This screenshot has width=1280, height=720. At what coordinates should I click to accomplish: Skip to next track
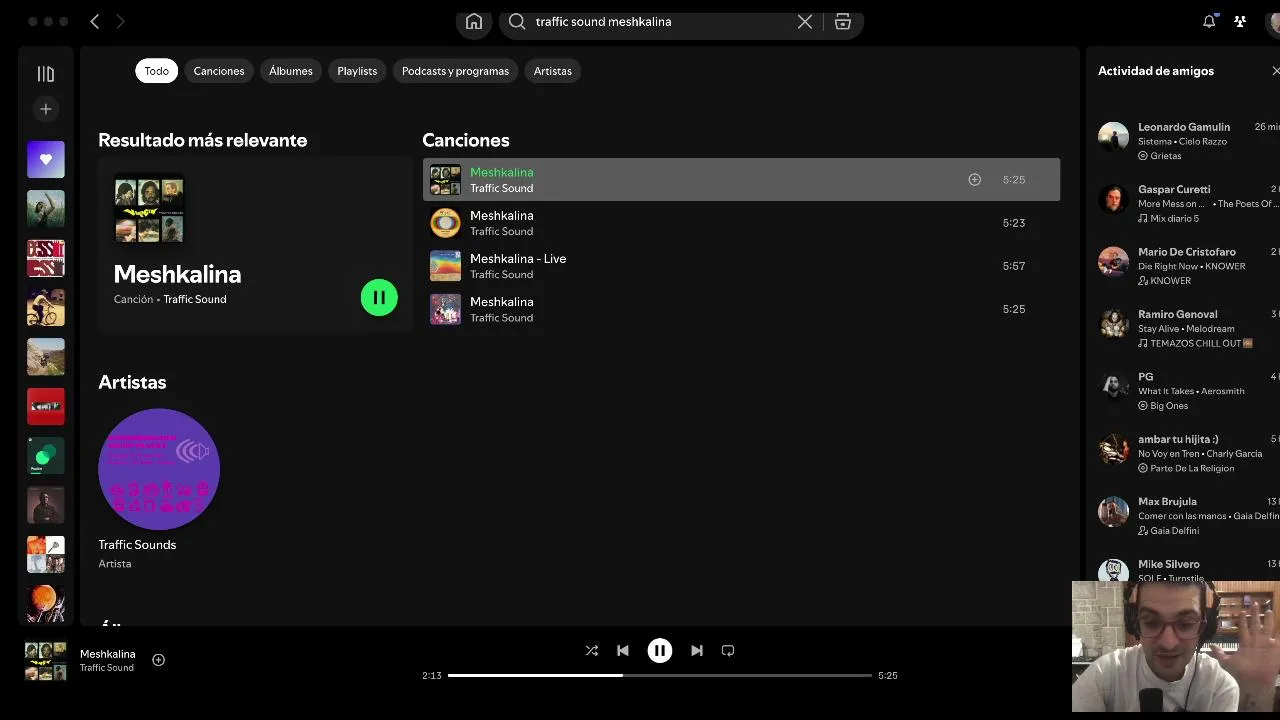[x=697, y=651]
